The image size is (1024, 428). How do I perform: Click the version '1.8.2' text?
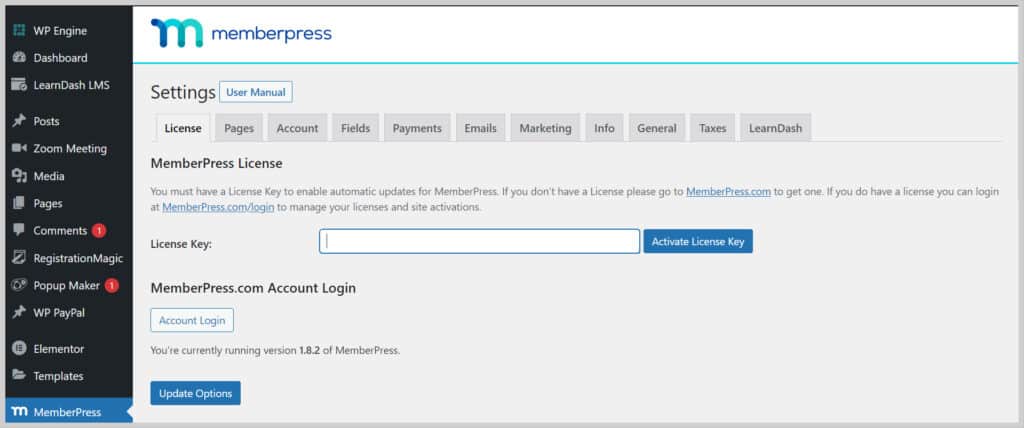pos(309,350)
